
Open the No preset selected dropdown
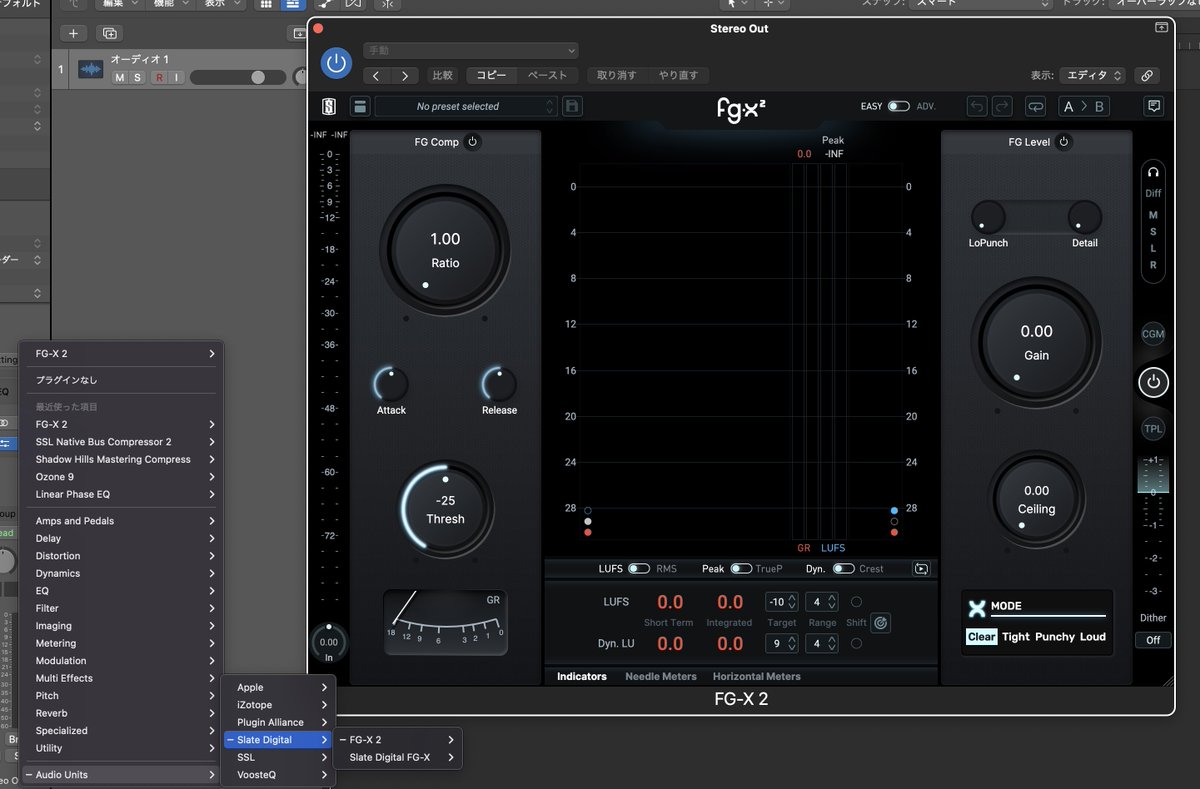tap(466, 106)
